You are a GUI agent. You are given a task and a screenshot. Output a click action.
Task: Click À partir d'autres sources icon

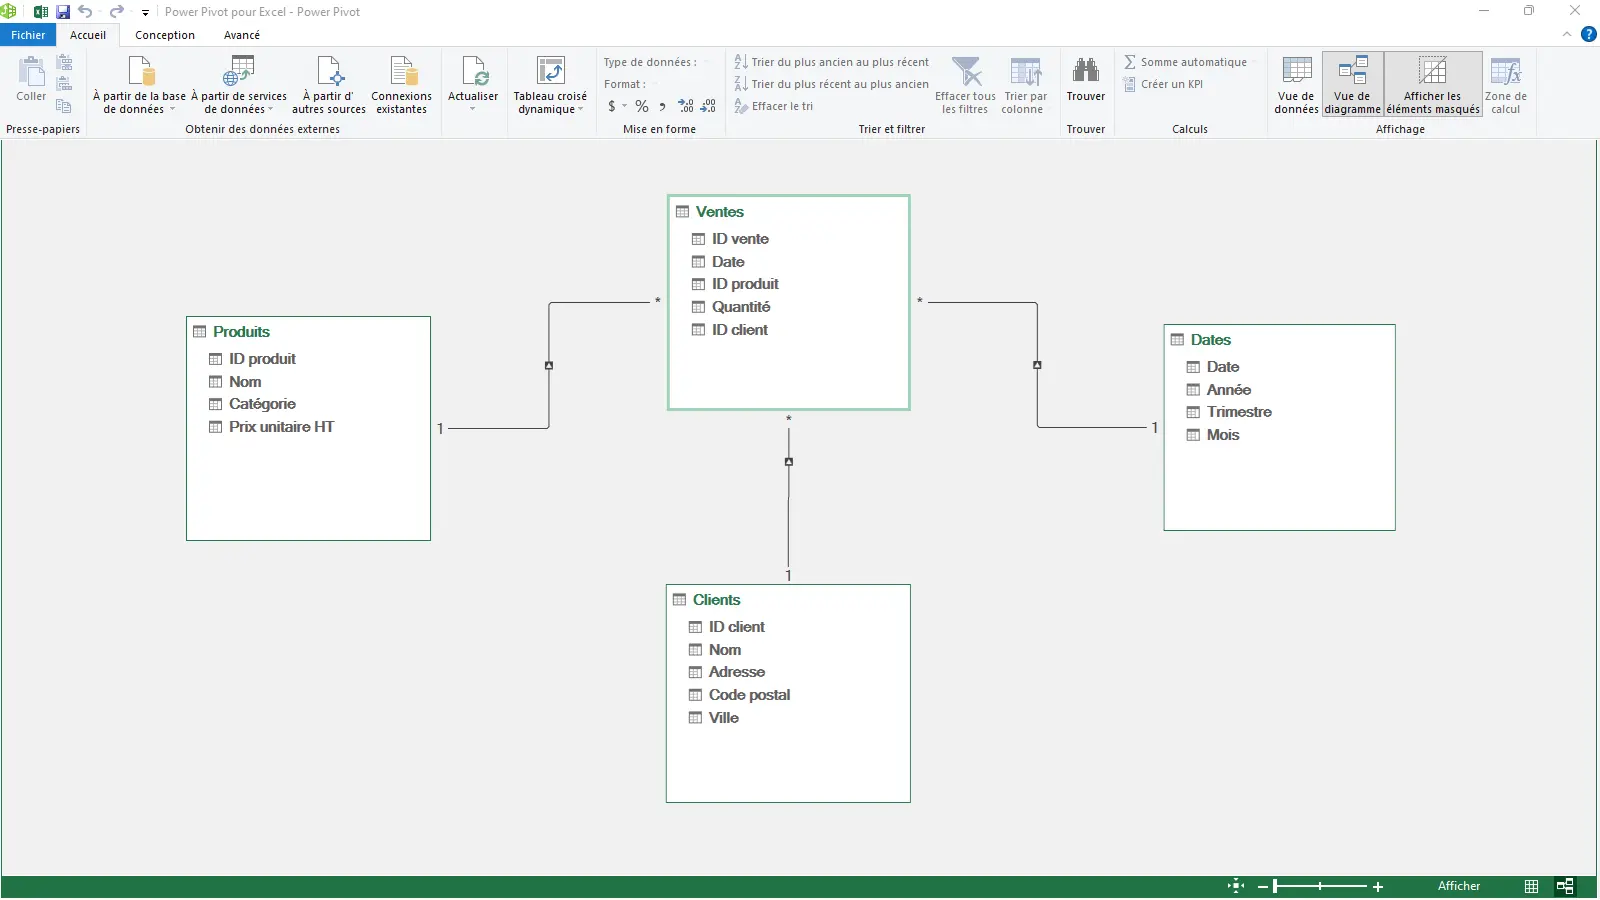coord(329,72)
